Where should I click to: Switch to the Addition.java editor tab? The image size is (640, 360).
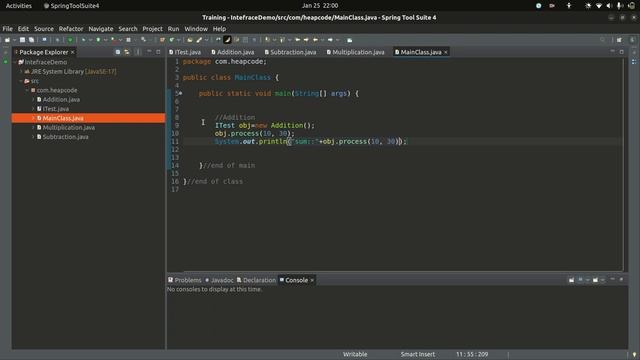pos(233,52)
